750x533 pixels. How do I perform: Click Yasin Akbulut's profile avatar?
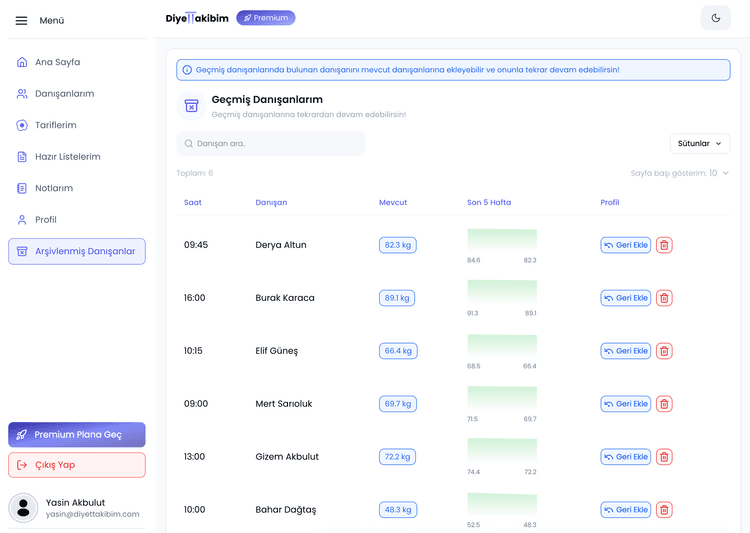(23, 508)
